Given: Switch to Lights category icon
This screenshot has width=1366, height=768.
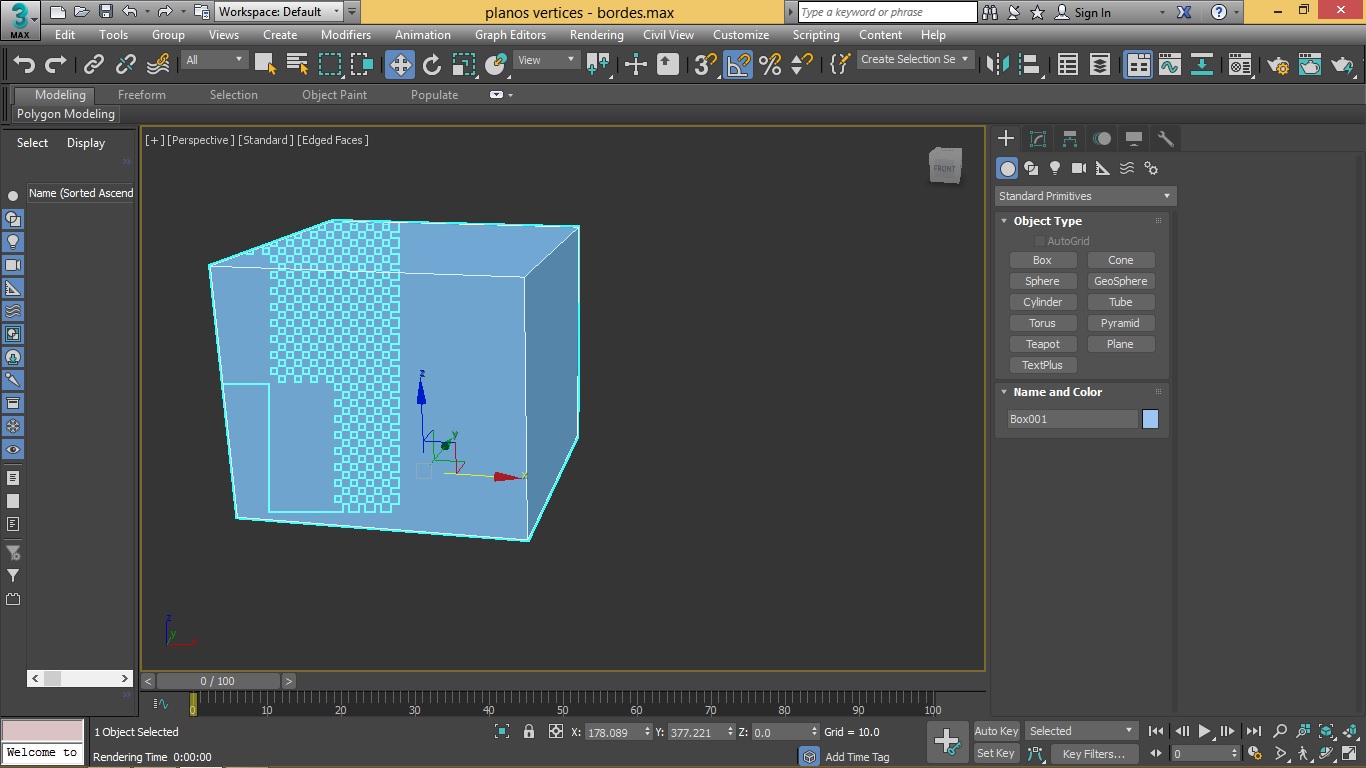Looking at the screenshot, I should coord(1055,168).
